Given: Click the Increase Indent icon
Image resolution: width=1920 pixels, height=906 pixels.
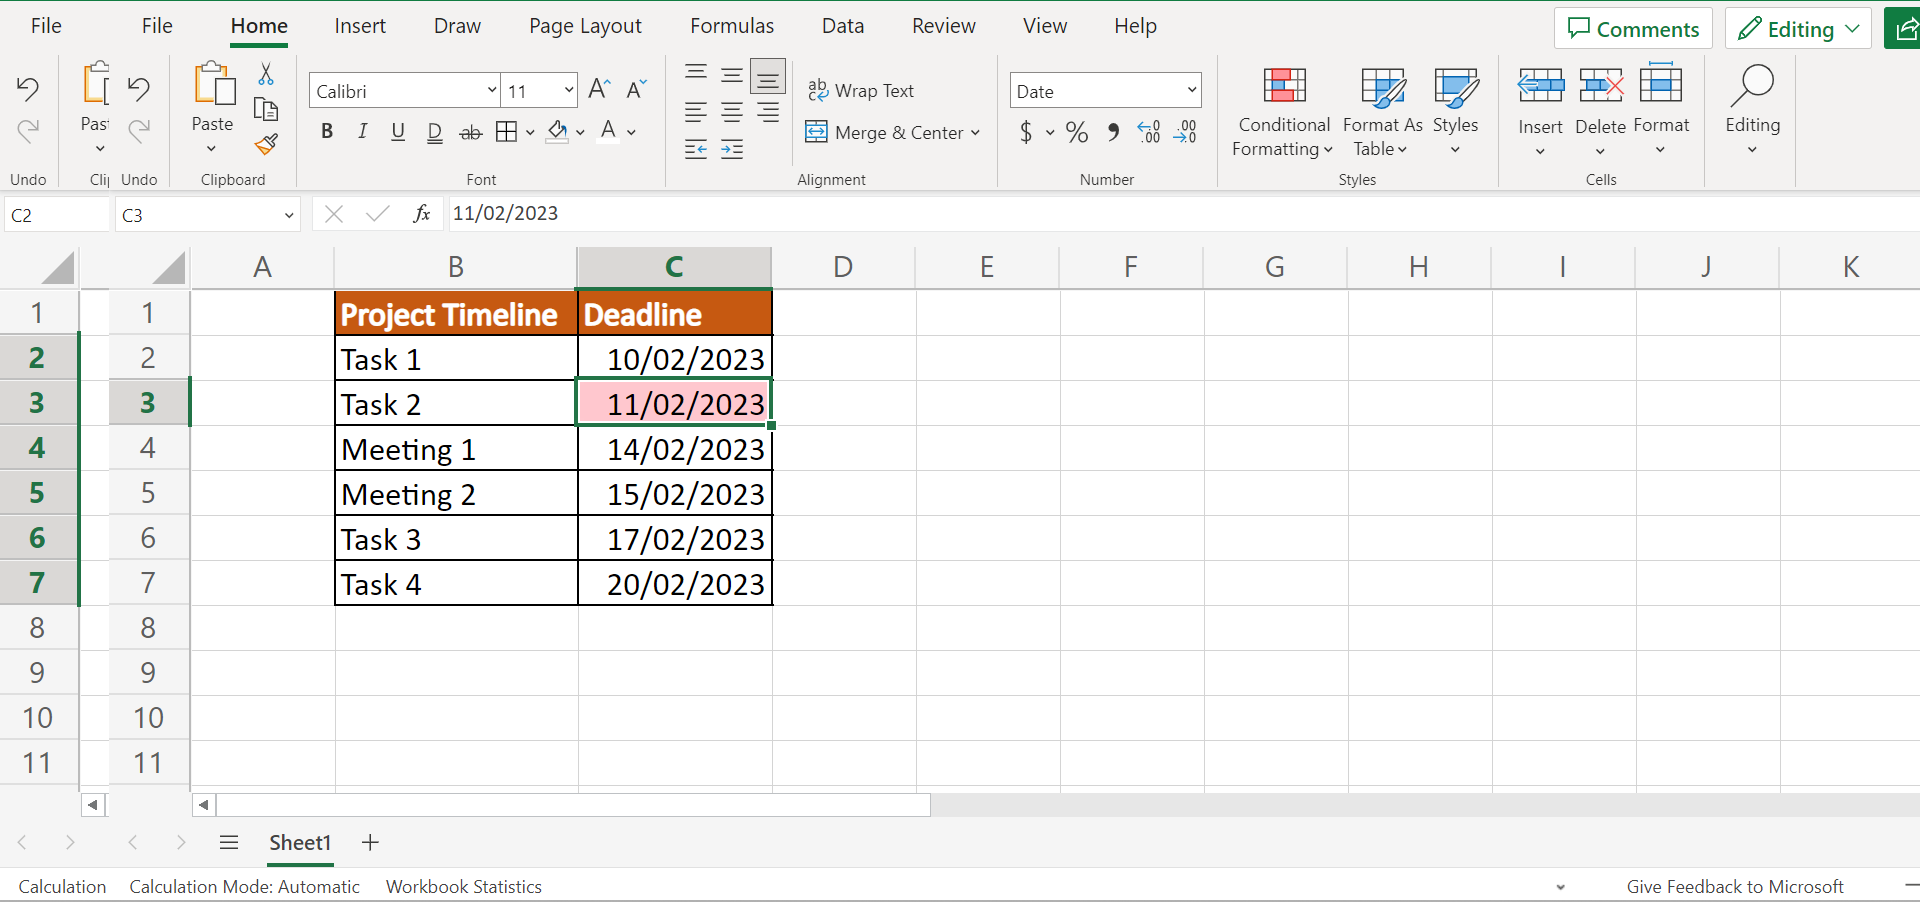Looking at the screenshot, I should (732, 150).
